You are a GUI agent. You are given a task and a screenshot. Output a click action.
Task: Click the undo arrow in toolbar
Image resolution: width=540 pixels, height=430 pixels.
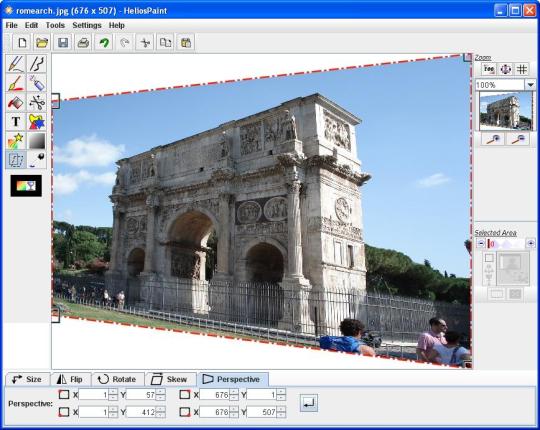click(104, 43)
